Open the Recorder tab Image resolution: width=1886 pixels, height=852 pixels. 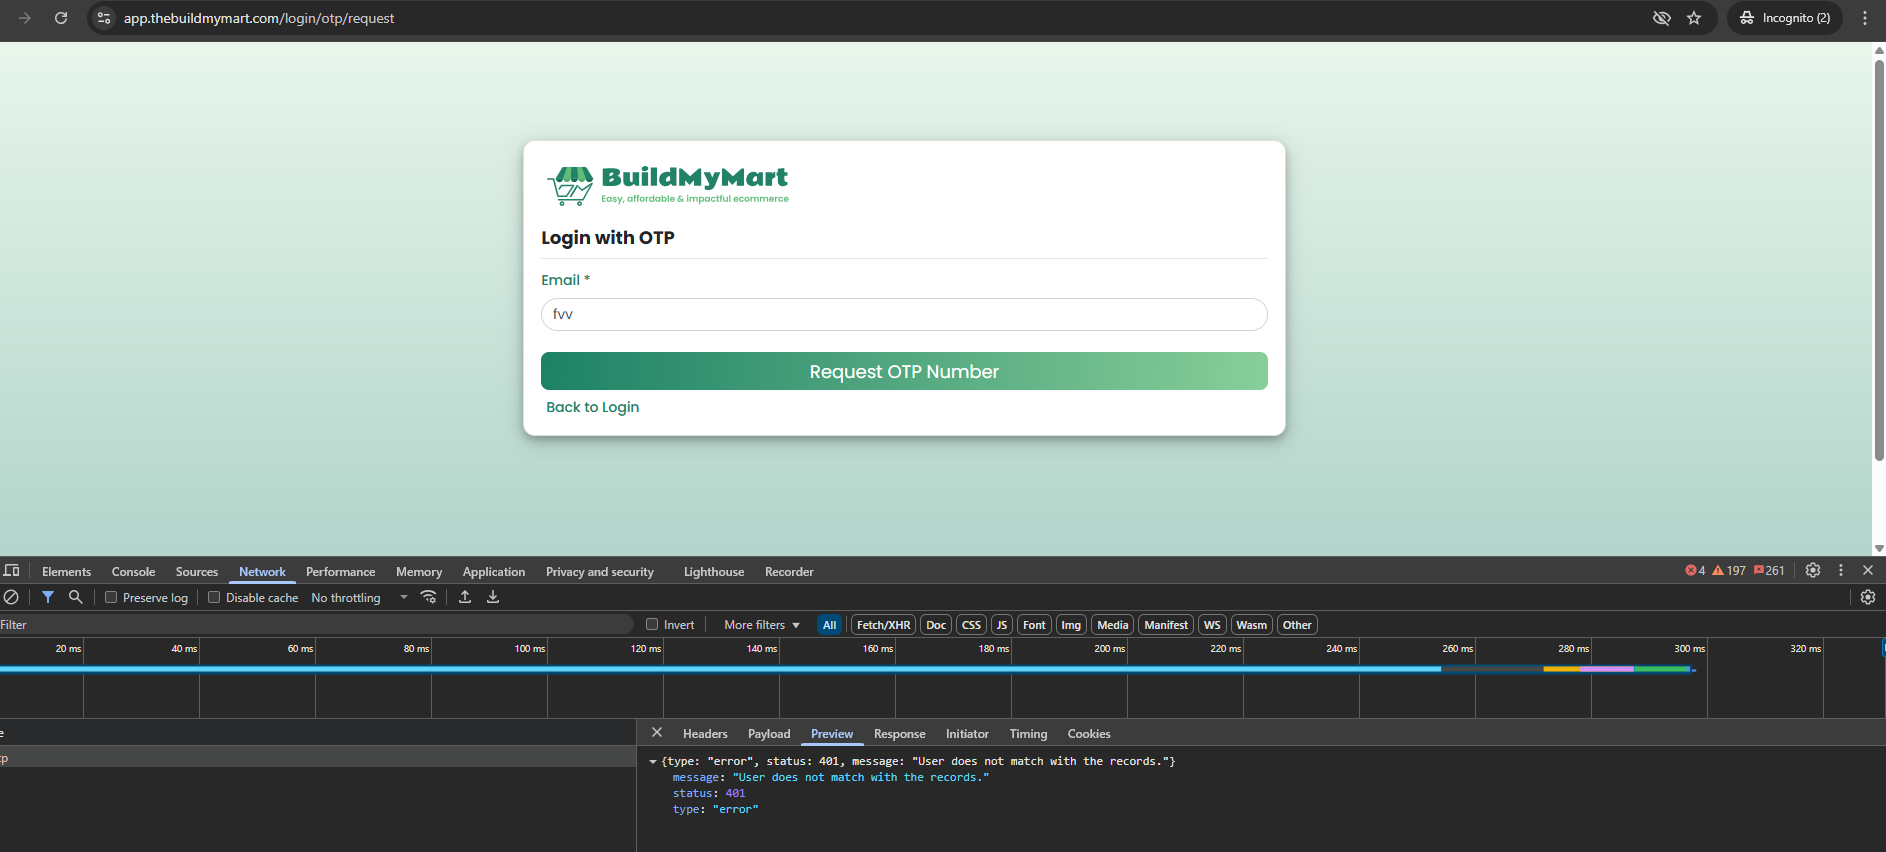pos(789,572)
